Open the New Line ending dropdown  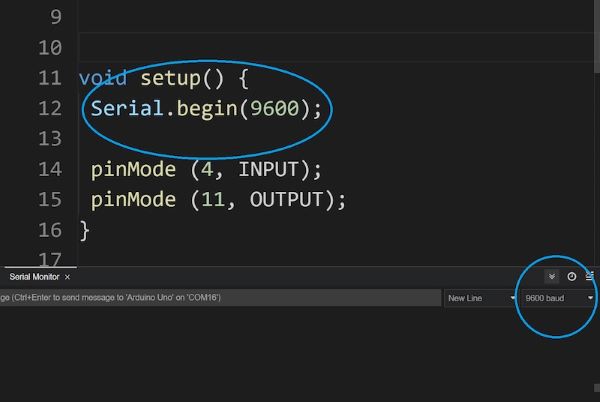coord(481,298)
